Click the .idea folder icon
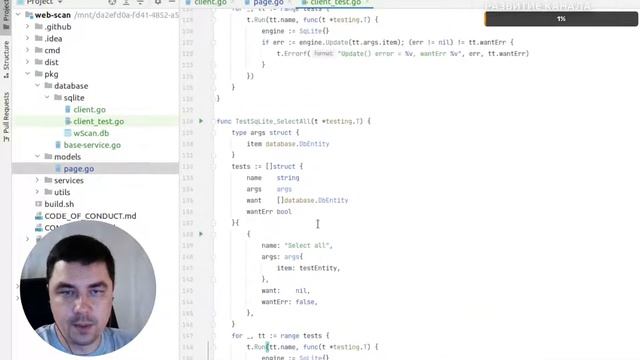 tap(39, 38)
